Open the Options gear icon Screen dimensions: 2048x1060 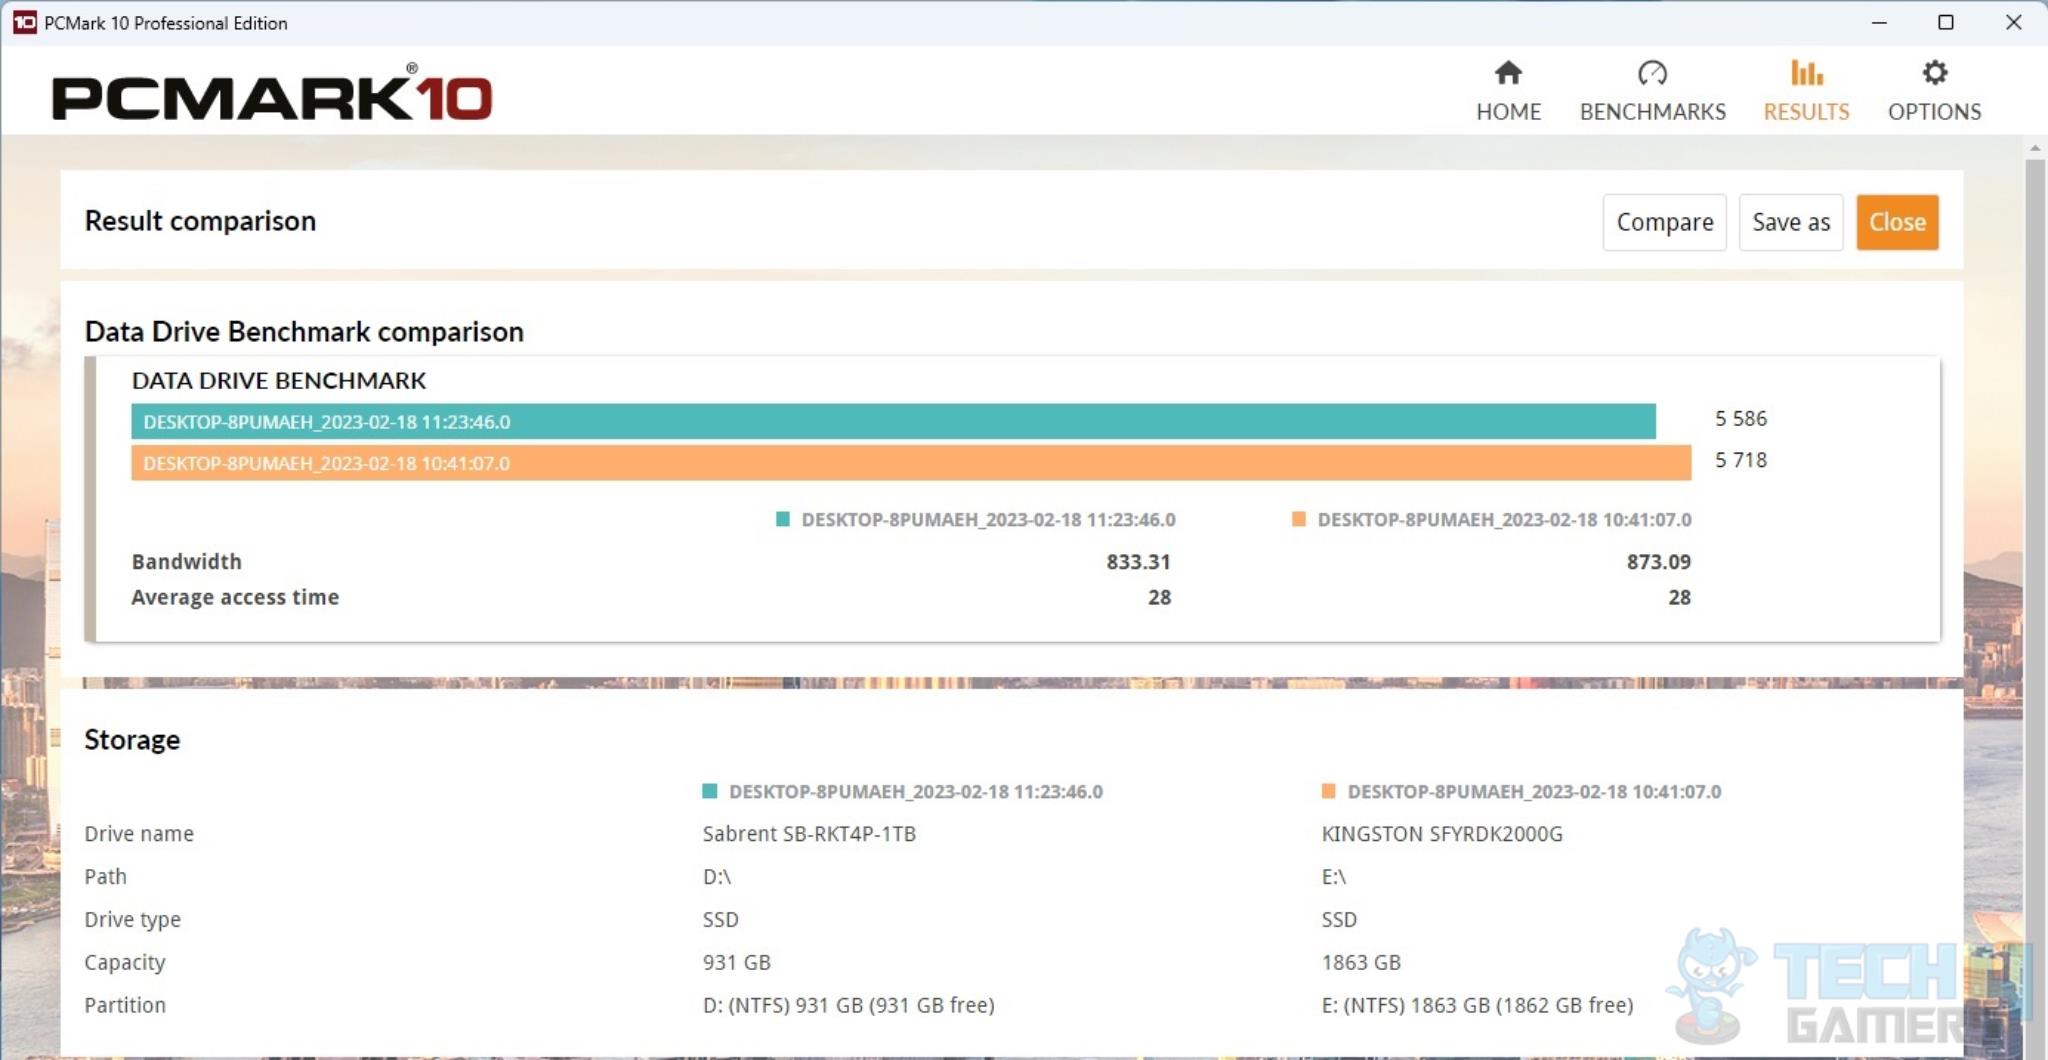click(1934, 73)
